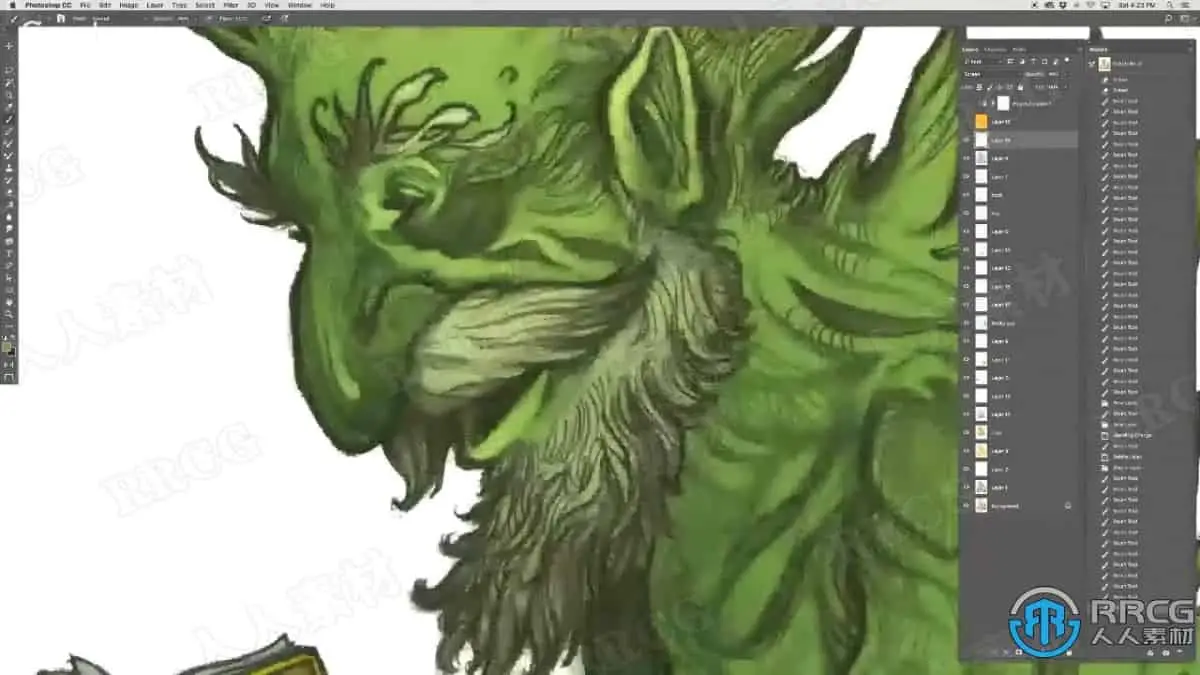Toggle airbrush mode in options bar
The width and height of the screenshot is (1200, 675).
pos(267,18)
